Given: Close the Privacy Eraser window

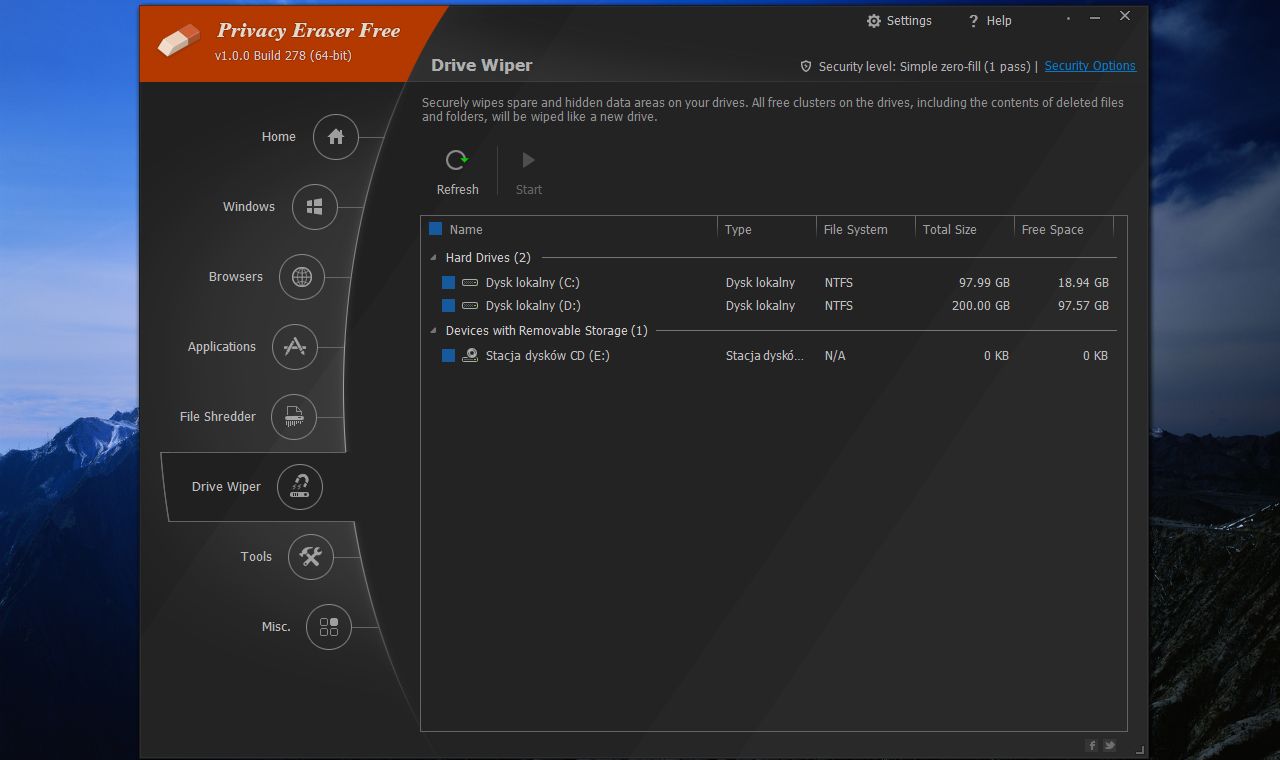Looking at the screenshot, I should click(1125, 16).
